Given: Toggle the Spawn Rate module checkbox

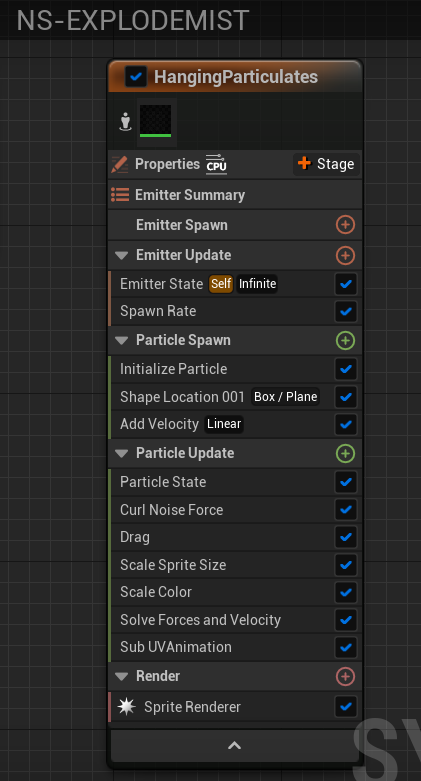Looking at the screenshot, I should tap(345, 311).
